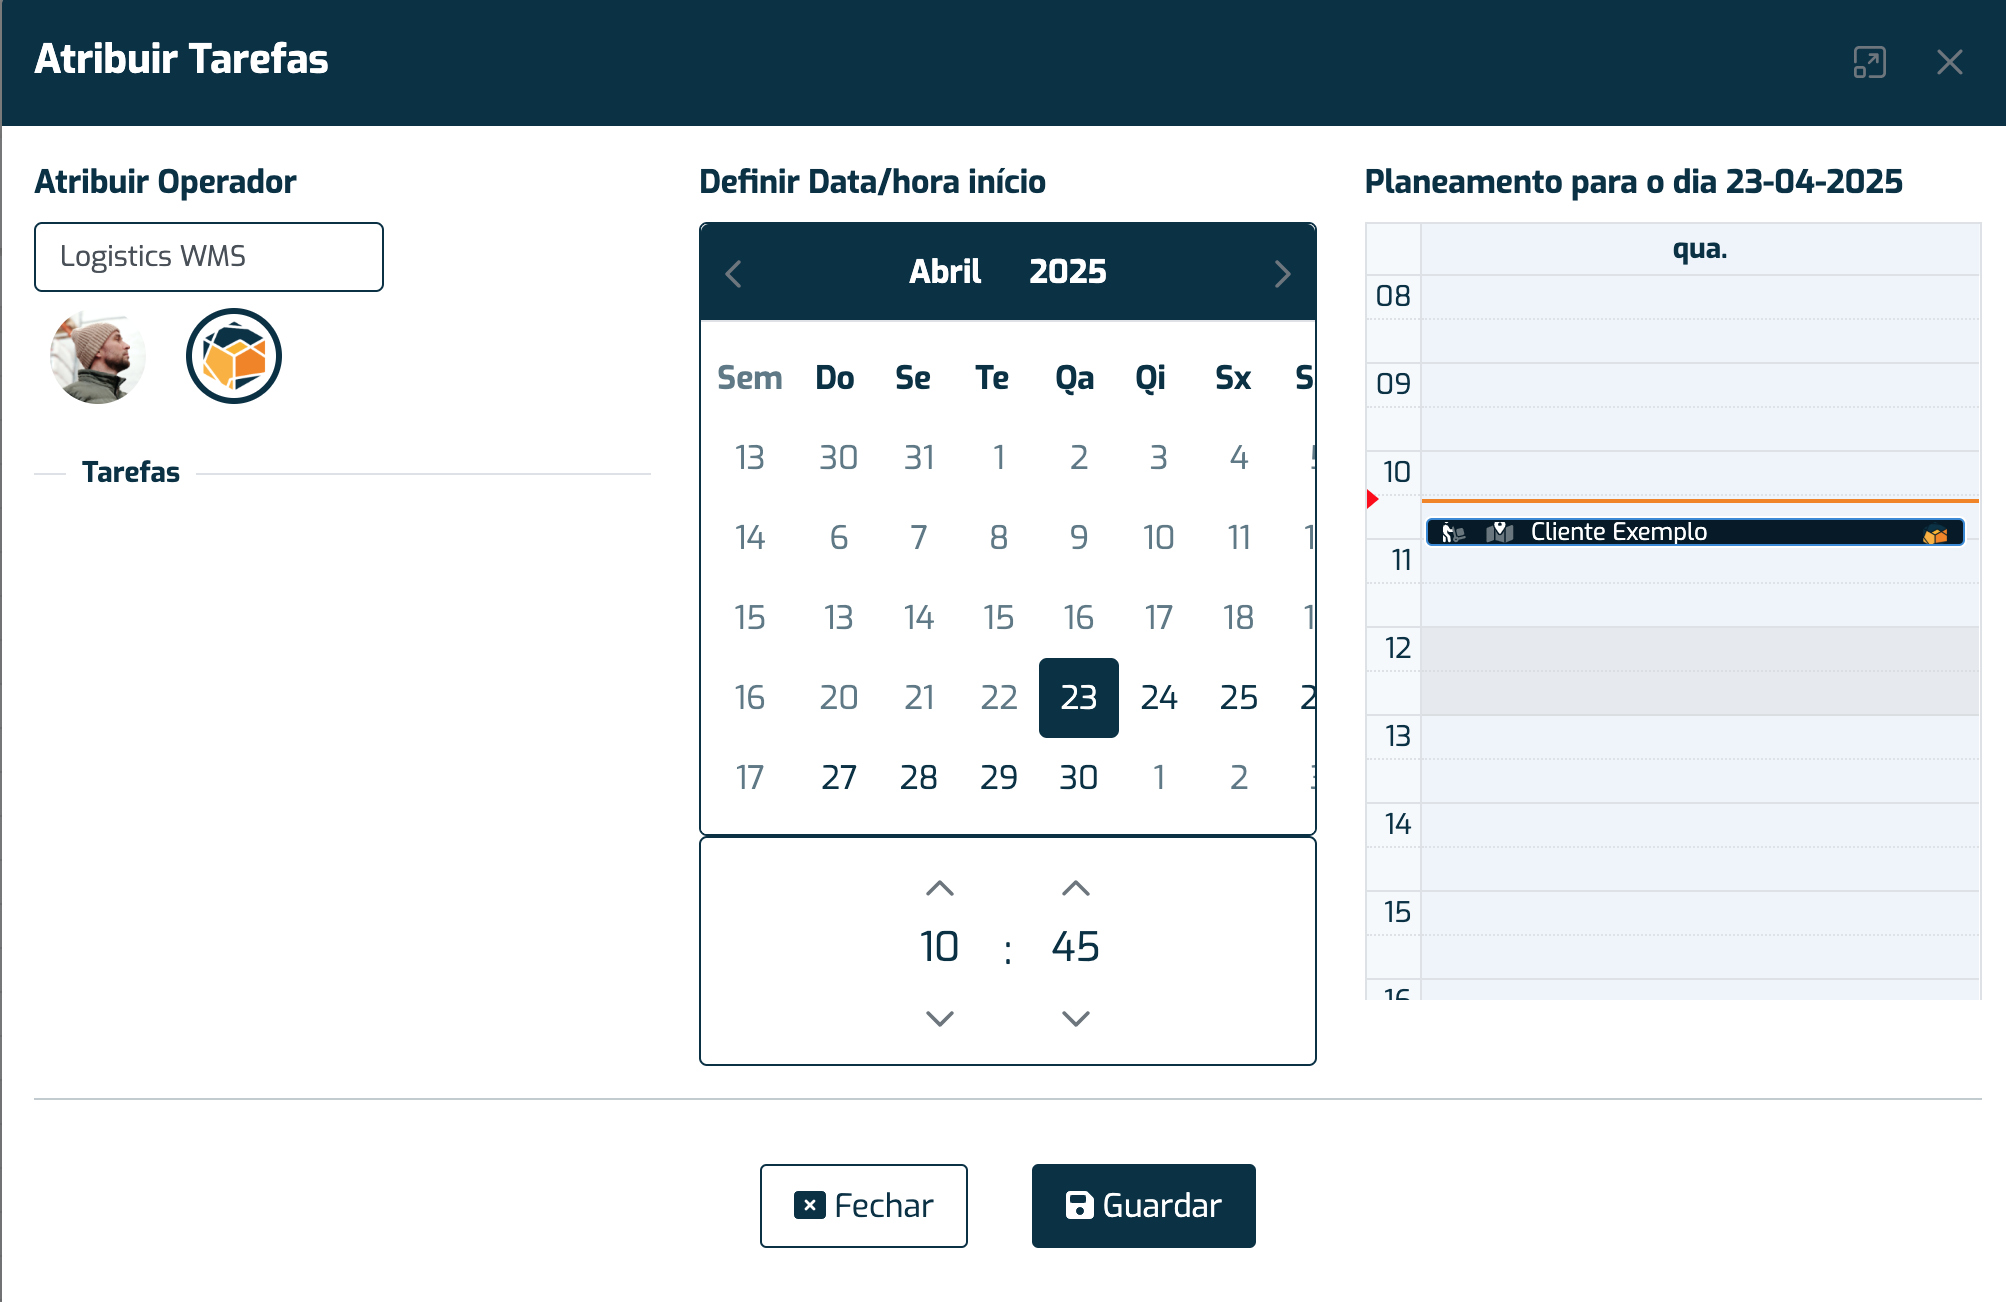Click the map pin icon on Cliente Exemplo event
2006x1302 pixels.
point(1499,532)
